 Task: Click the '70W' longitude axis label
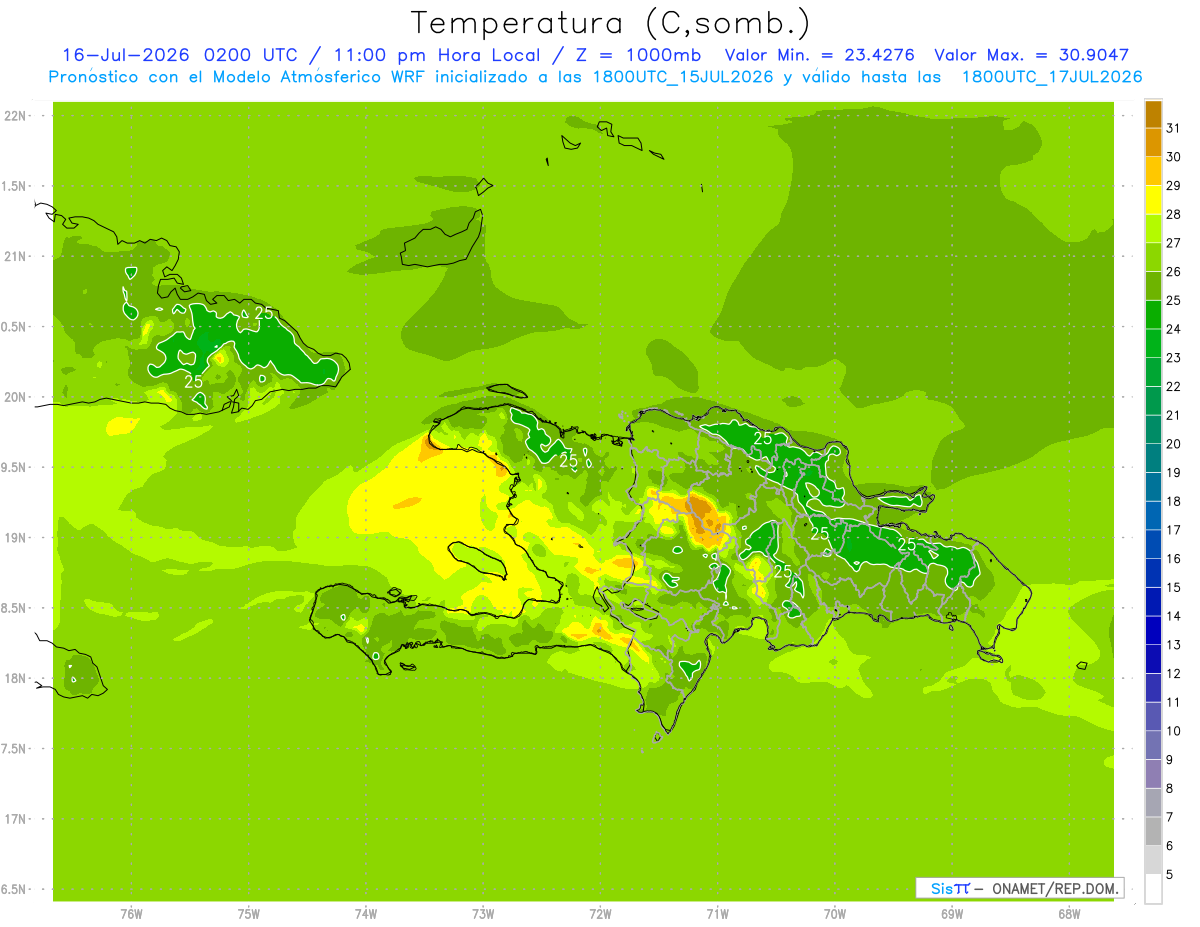[835, 914]
